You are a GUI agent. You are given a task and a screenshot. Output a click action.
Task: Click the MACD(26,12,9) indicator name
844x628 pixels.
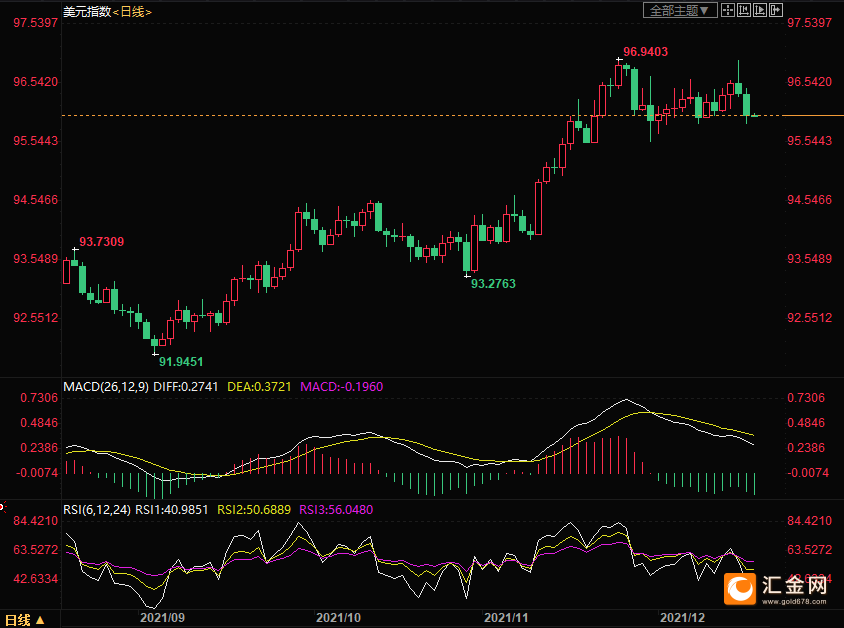[106, 386]
